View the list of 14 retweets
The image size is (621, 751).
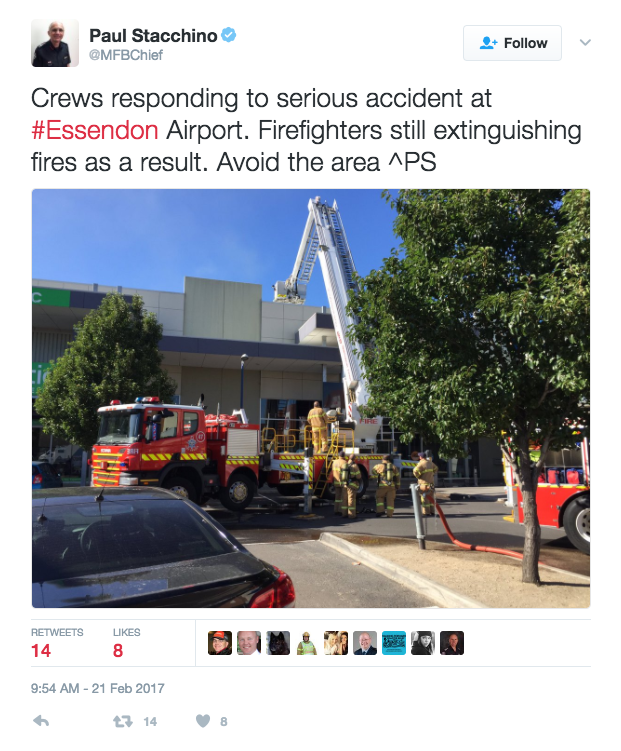tap(57, 643)
